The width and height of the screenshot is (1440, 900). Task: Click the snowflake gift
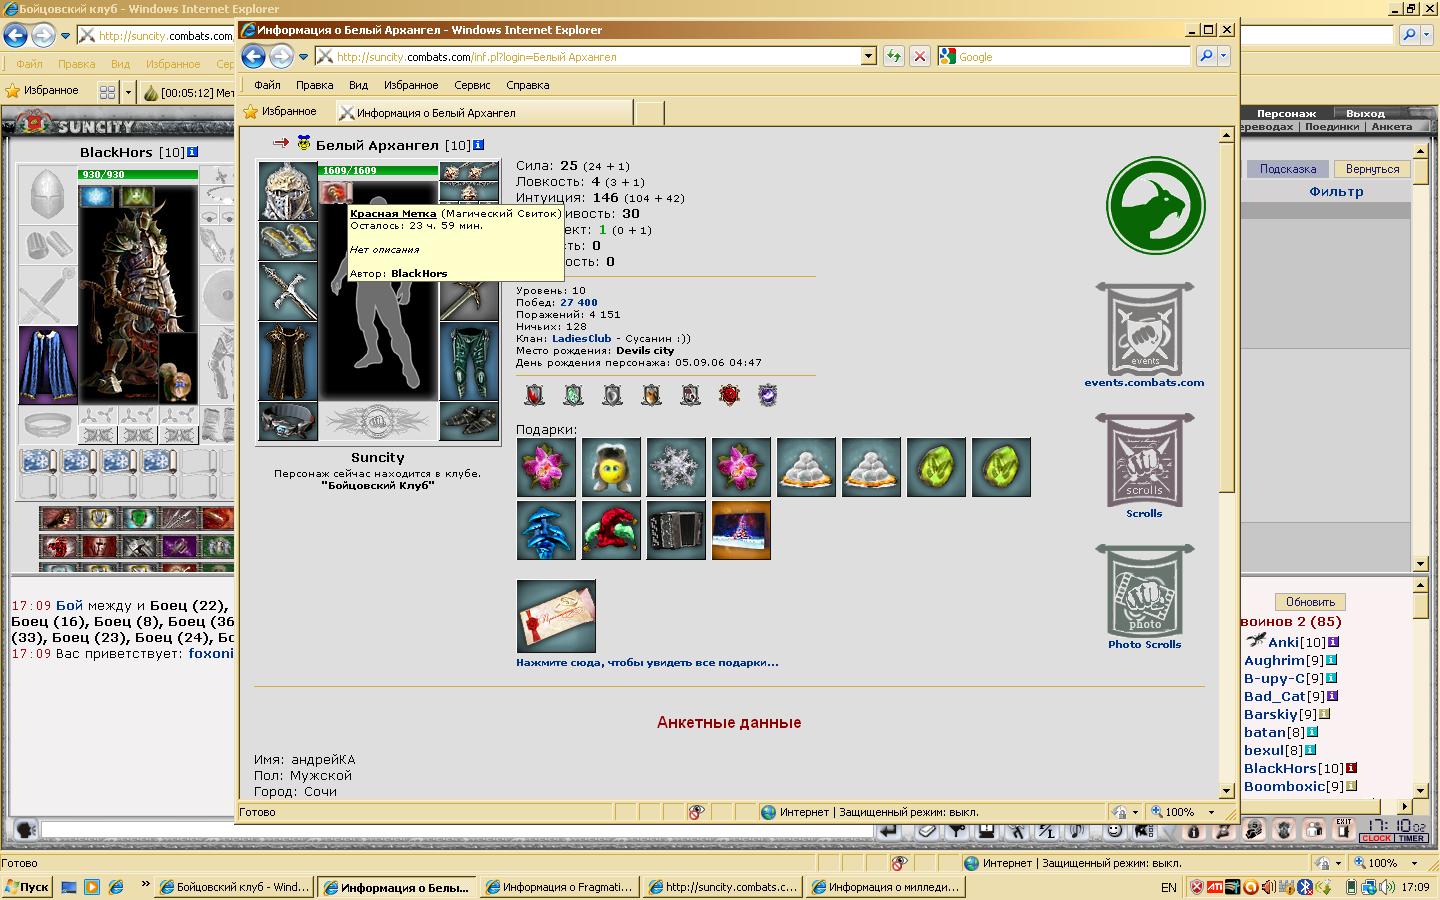coord(676,467)
